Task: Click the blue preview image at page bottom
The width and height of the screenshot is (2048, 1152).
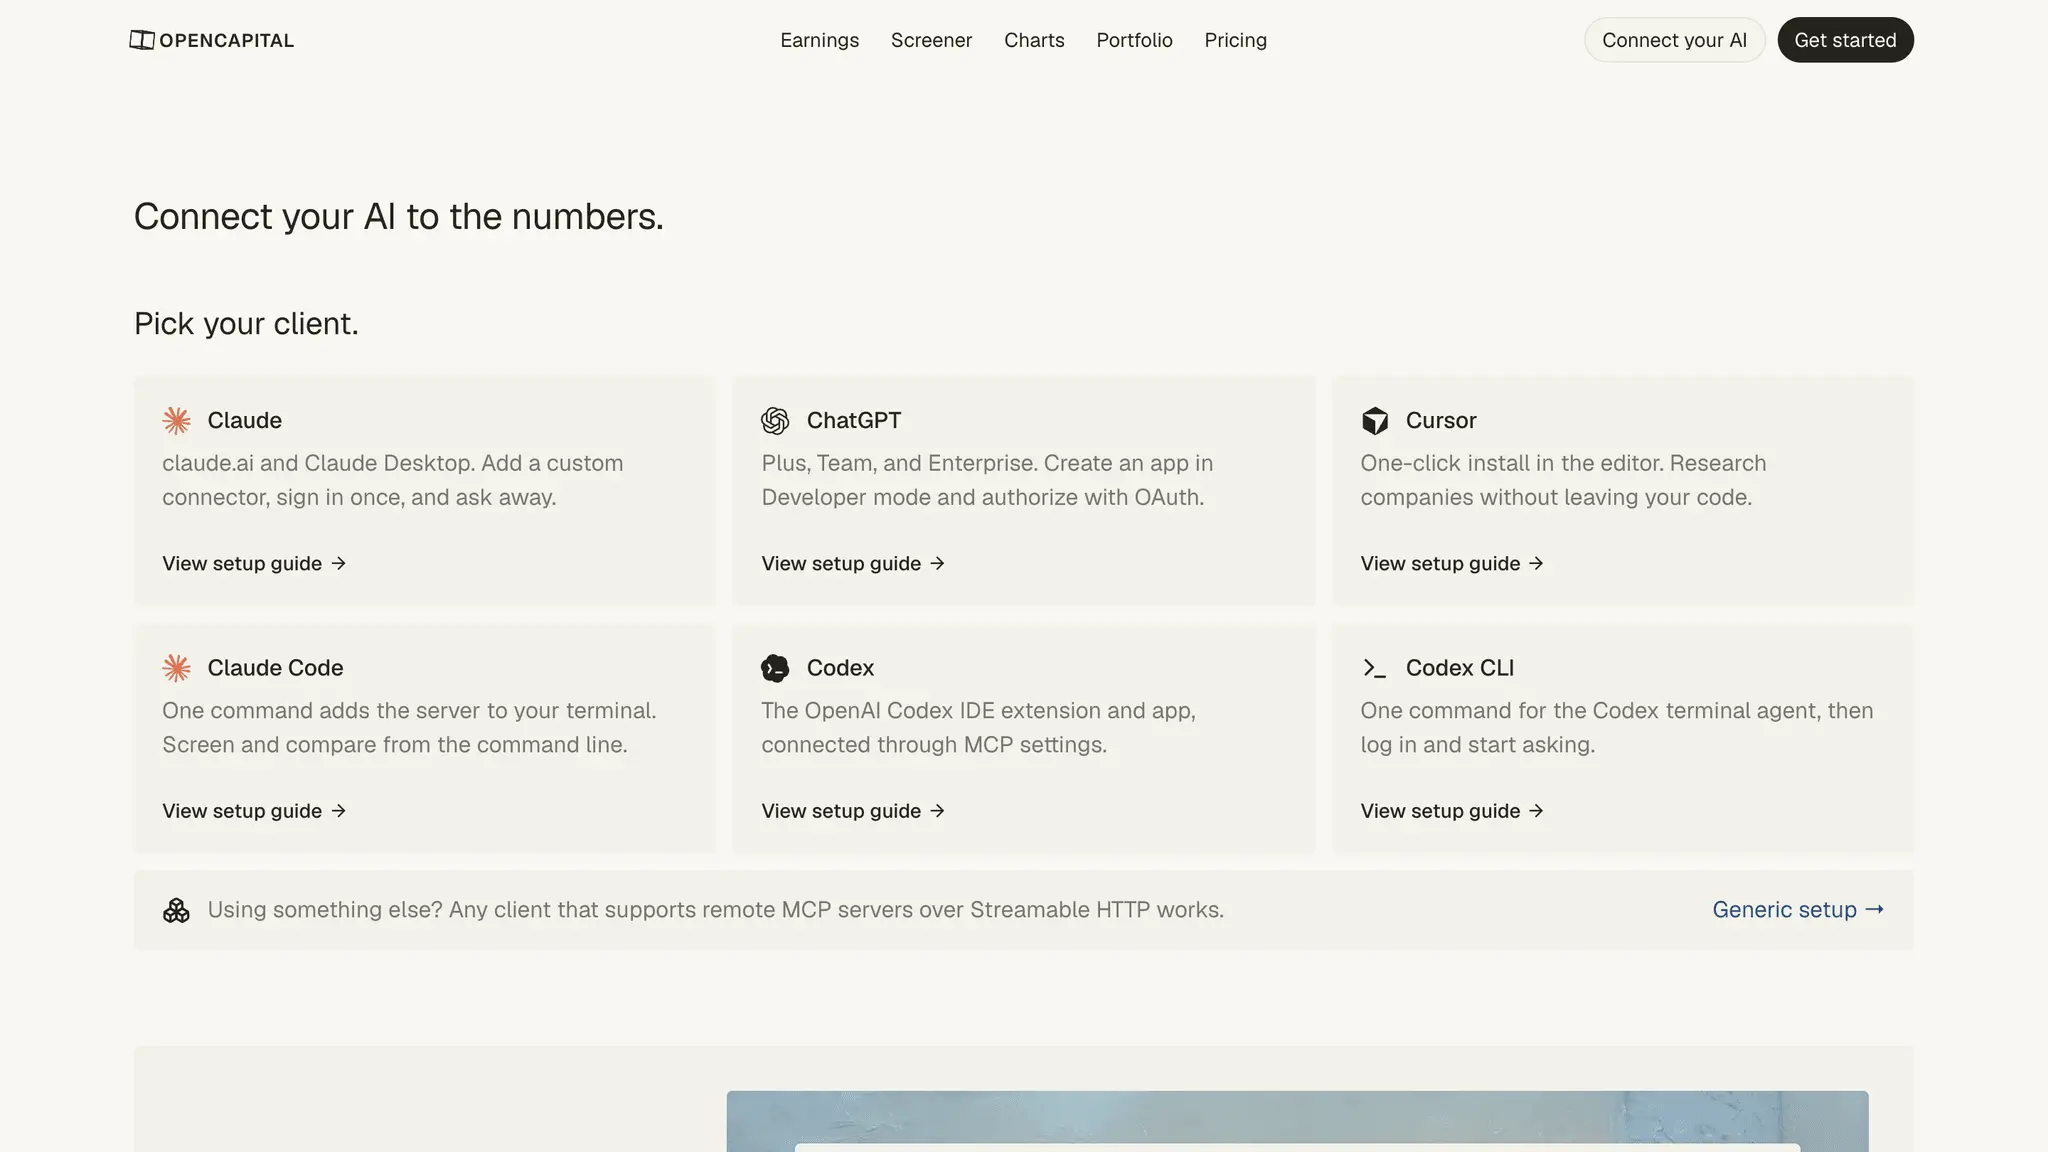Action: click(1297, 1121)
